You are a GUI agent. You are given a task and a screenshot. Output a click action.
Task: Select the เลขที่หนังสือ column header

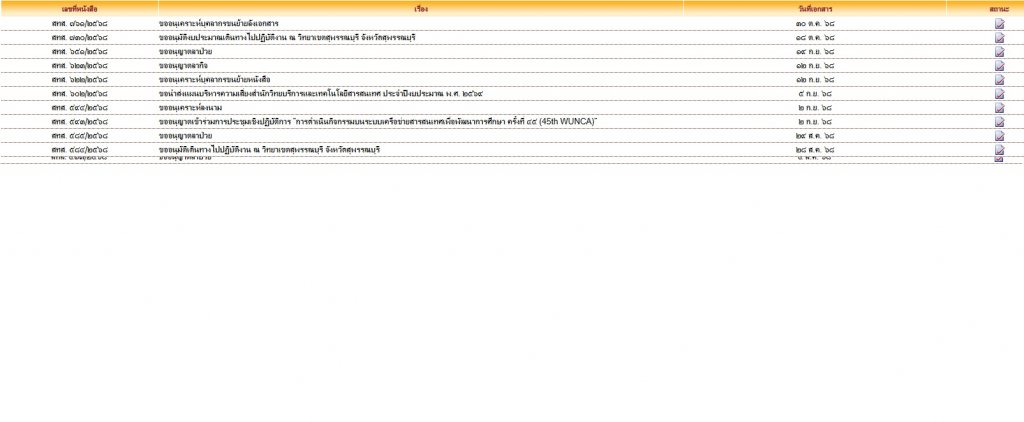pos(79,8)
